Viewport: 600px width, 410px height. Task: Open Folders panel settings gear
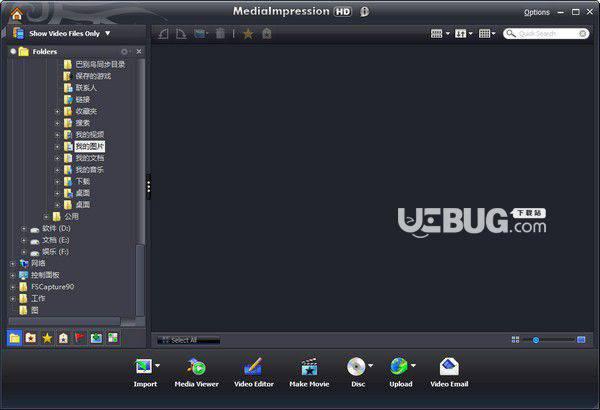click(124, 52)
